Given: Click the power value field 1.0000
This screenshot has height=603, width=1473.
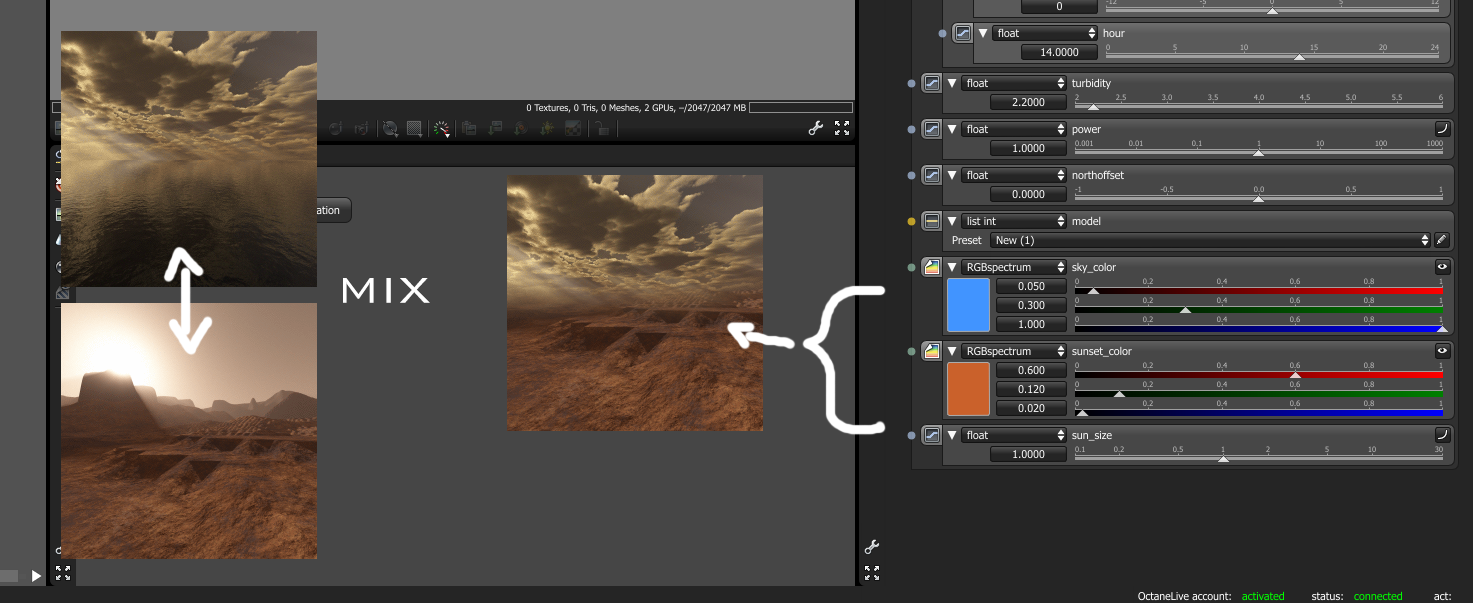Looking at the screenshot, I should tap(1028, 148).
